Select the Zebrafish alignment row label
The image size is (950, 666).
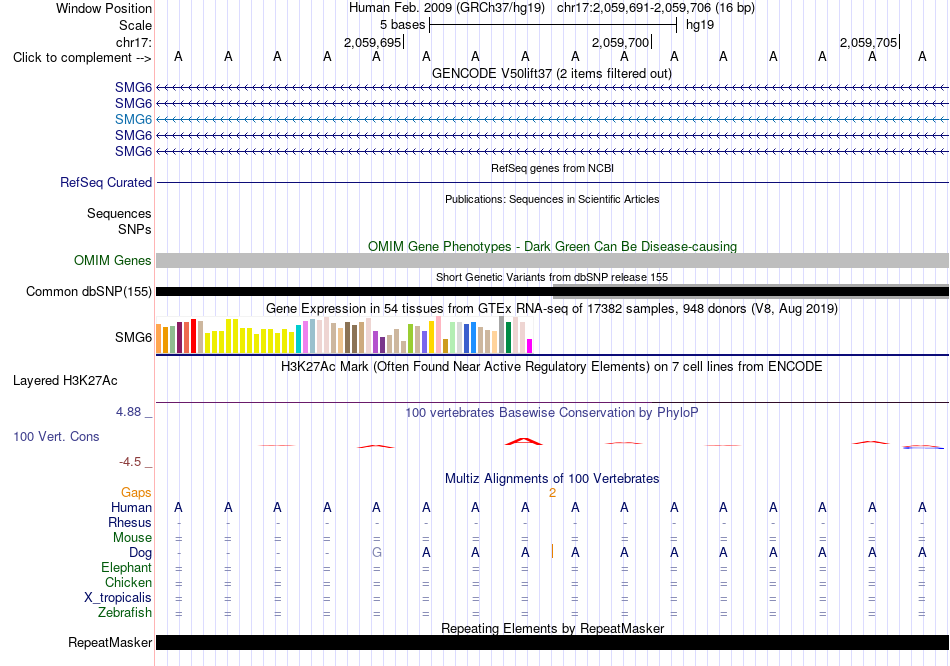click(125, 613)
